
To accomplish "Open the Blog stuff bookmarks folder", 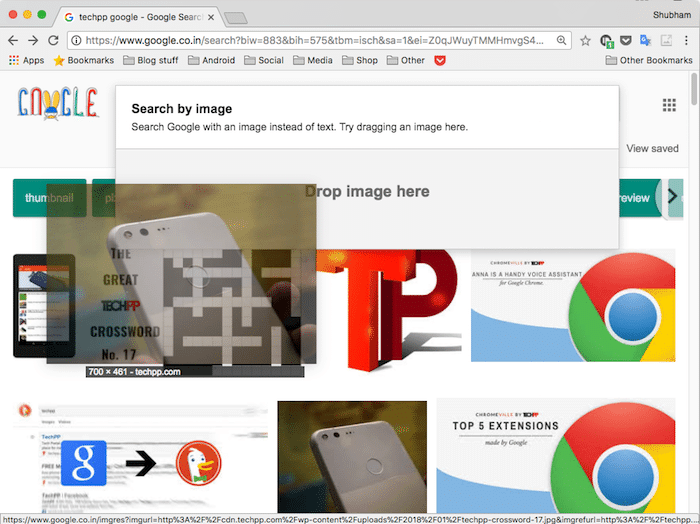I will tap(150, 60).
